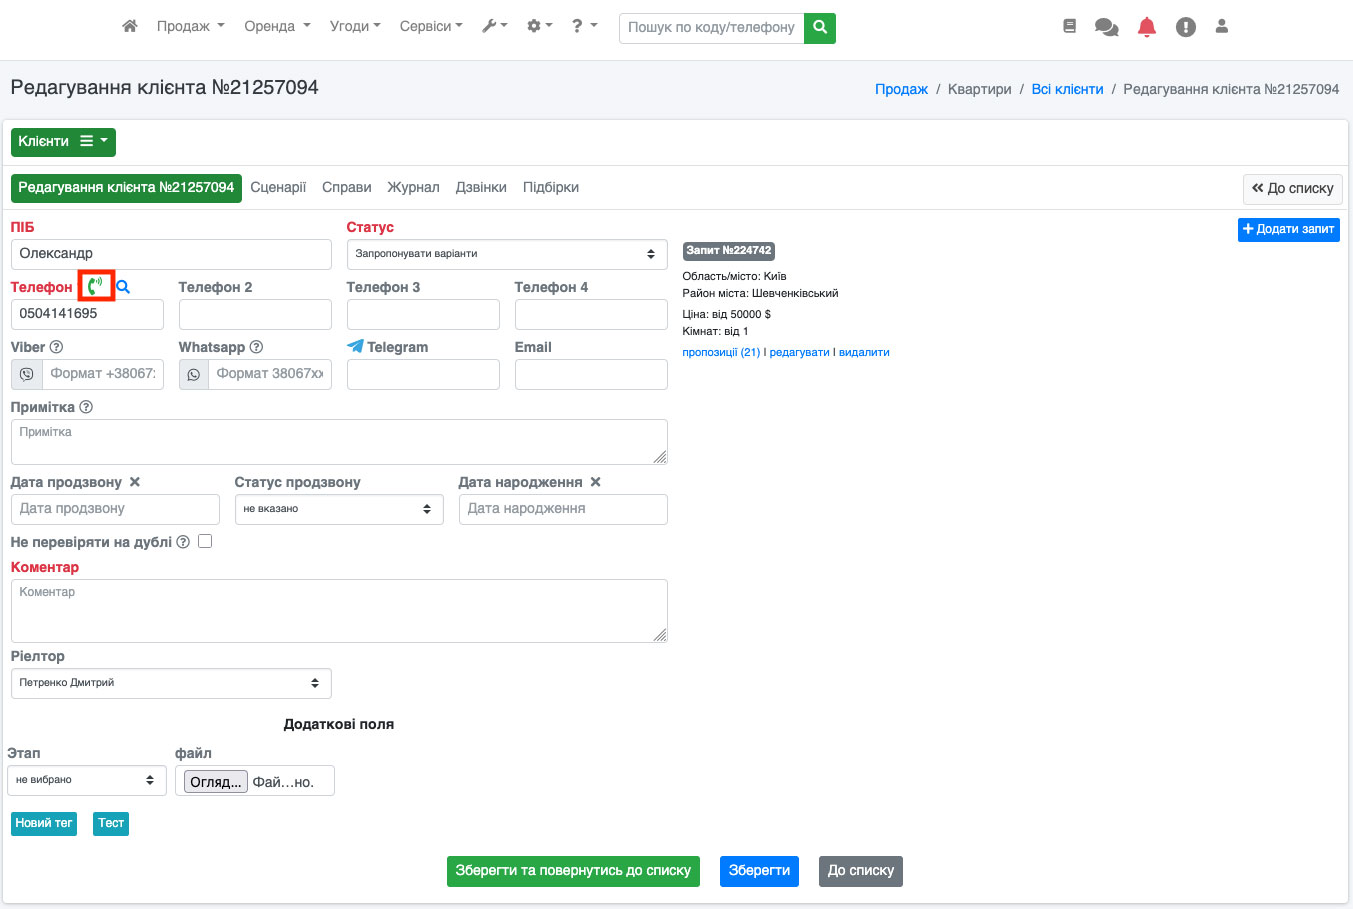
Task: Expand the Статус dropdown
Action: 505,254
